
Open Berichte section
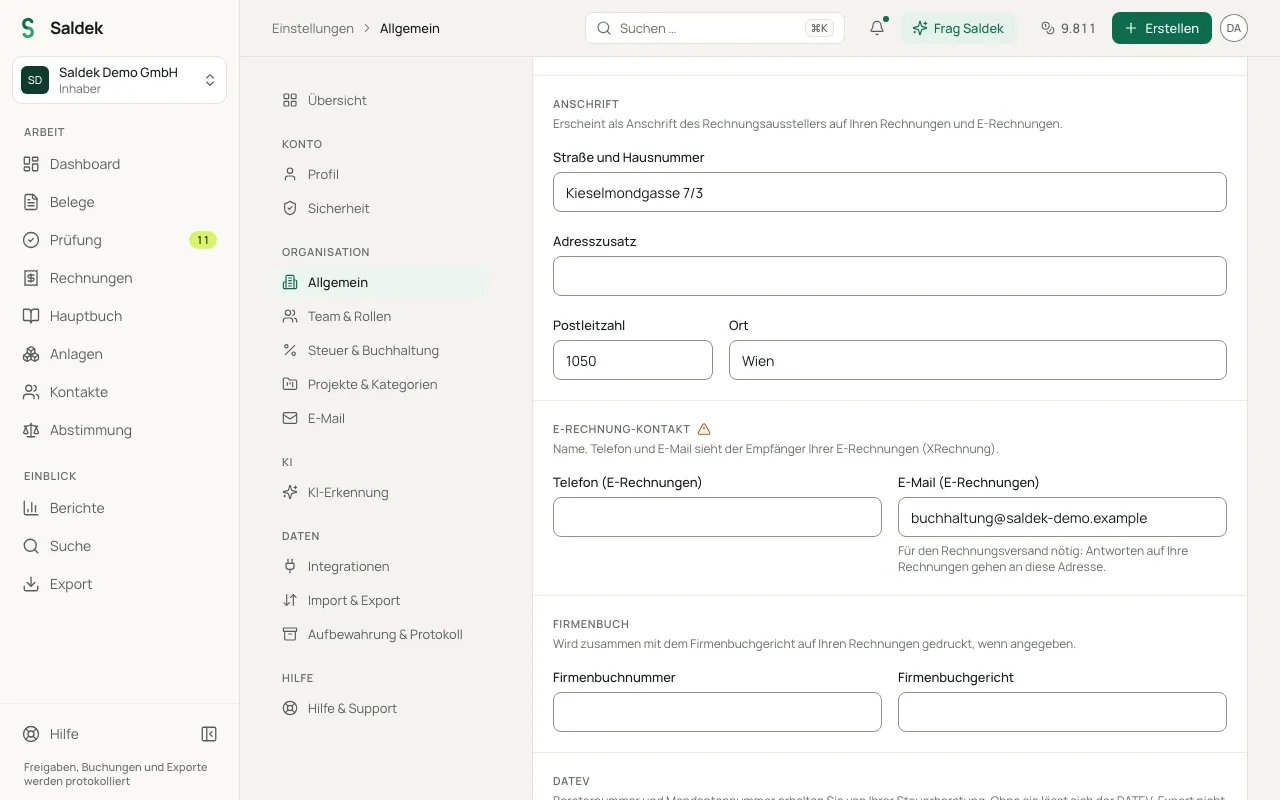[120, 508]
